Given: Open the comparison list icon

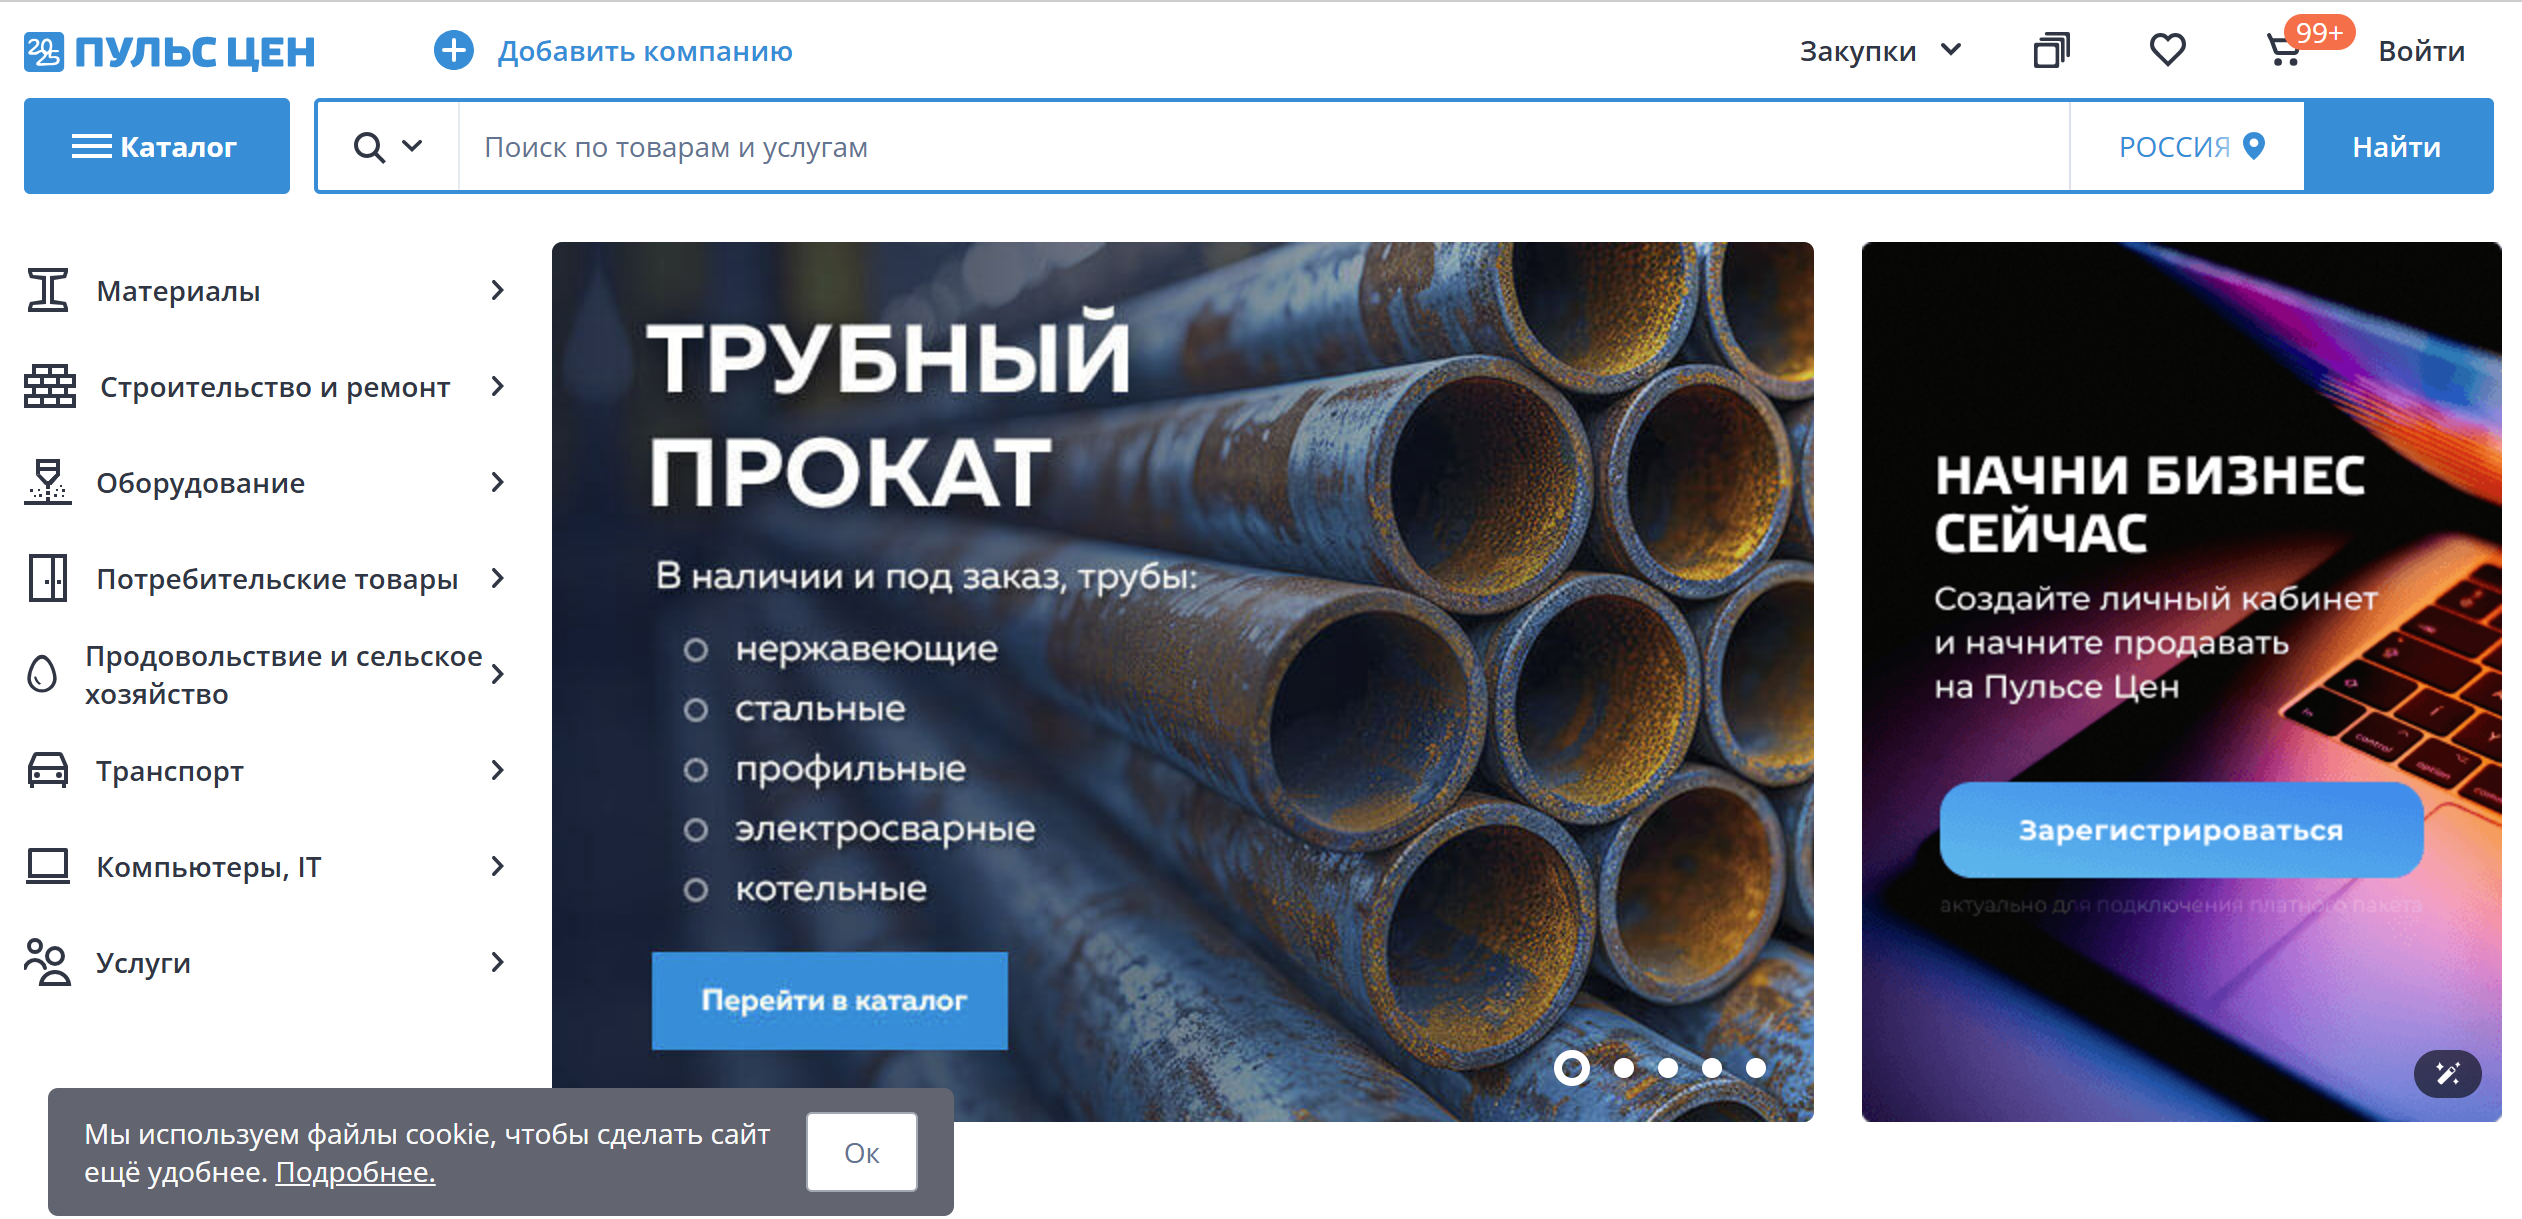Looking at the screenshot, I should [x=2051, y=50].
